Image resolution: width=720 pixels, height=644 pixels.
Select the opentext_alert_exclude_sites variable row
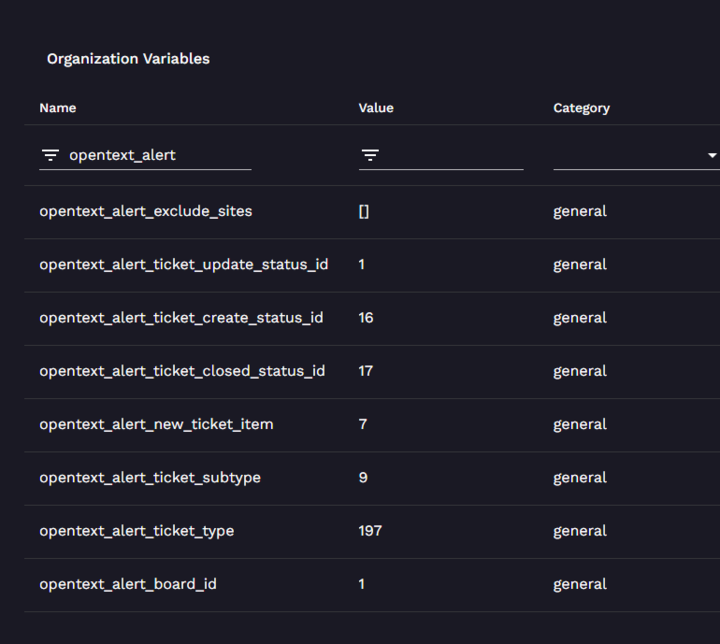point(146,212)
